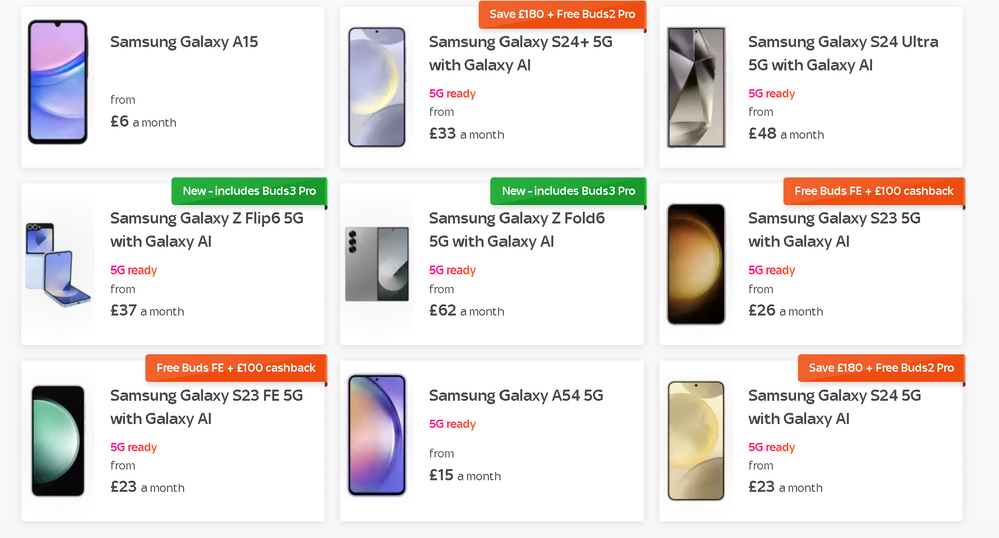
Task: Open the Samsung Galaxy A15 title link
Action: tap(184, 42)
